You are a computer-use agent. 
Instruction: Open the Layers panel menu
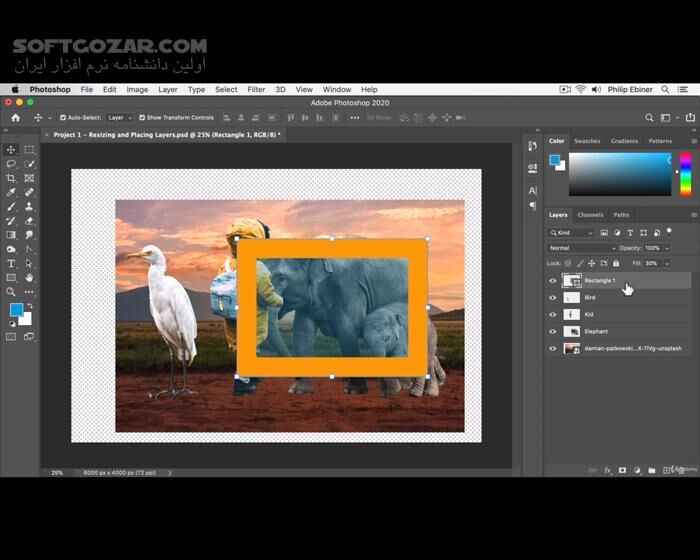pos(694,215)
